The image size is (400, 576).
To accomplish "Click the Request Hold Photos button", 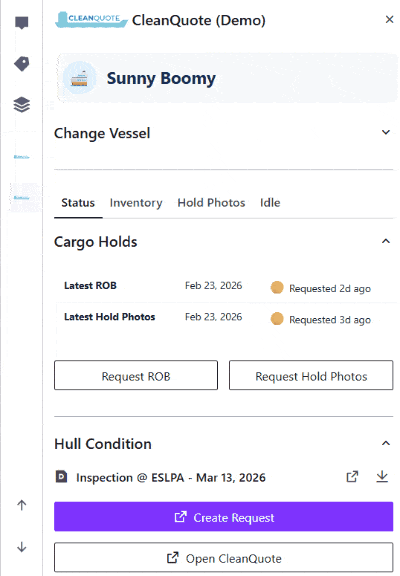I will click(311, 375).
